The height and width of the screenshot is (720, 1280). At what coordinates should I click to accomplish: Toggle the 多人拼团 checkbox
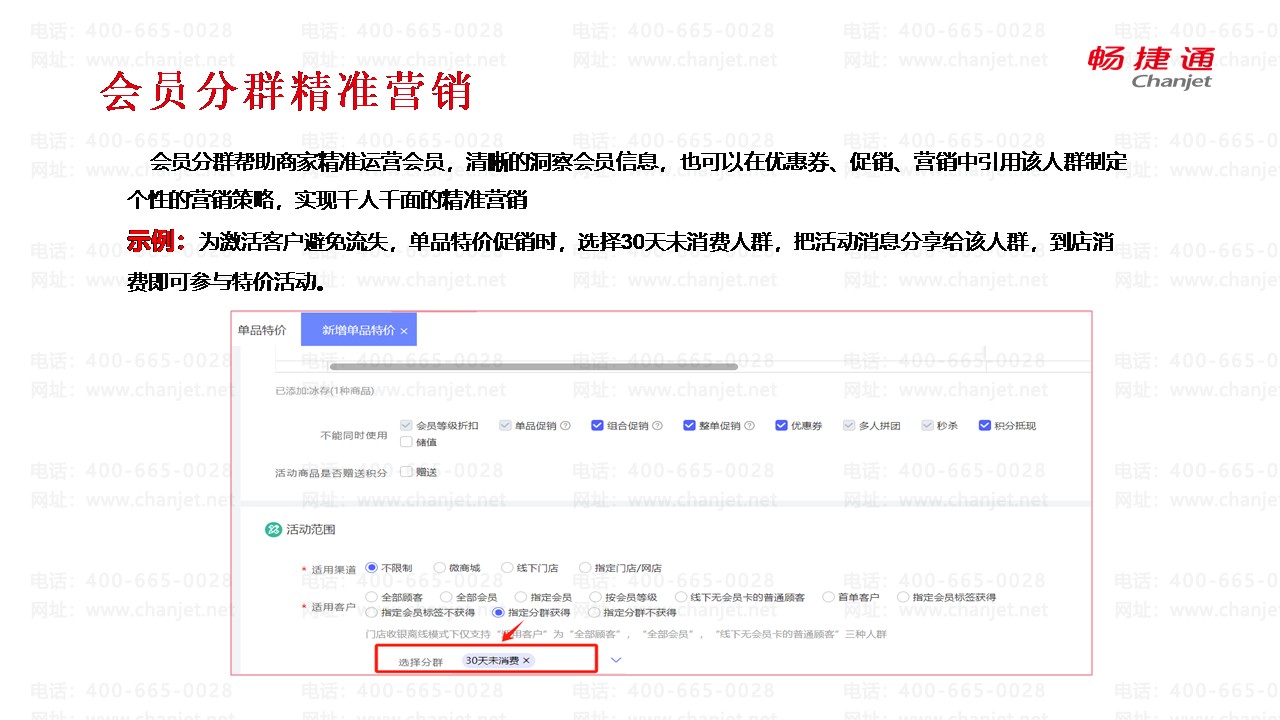849,426
